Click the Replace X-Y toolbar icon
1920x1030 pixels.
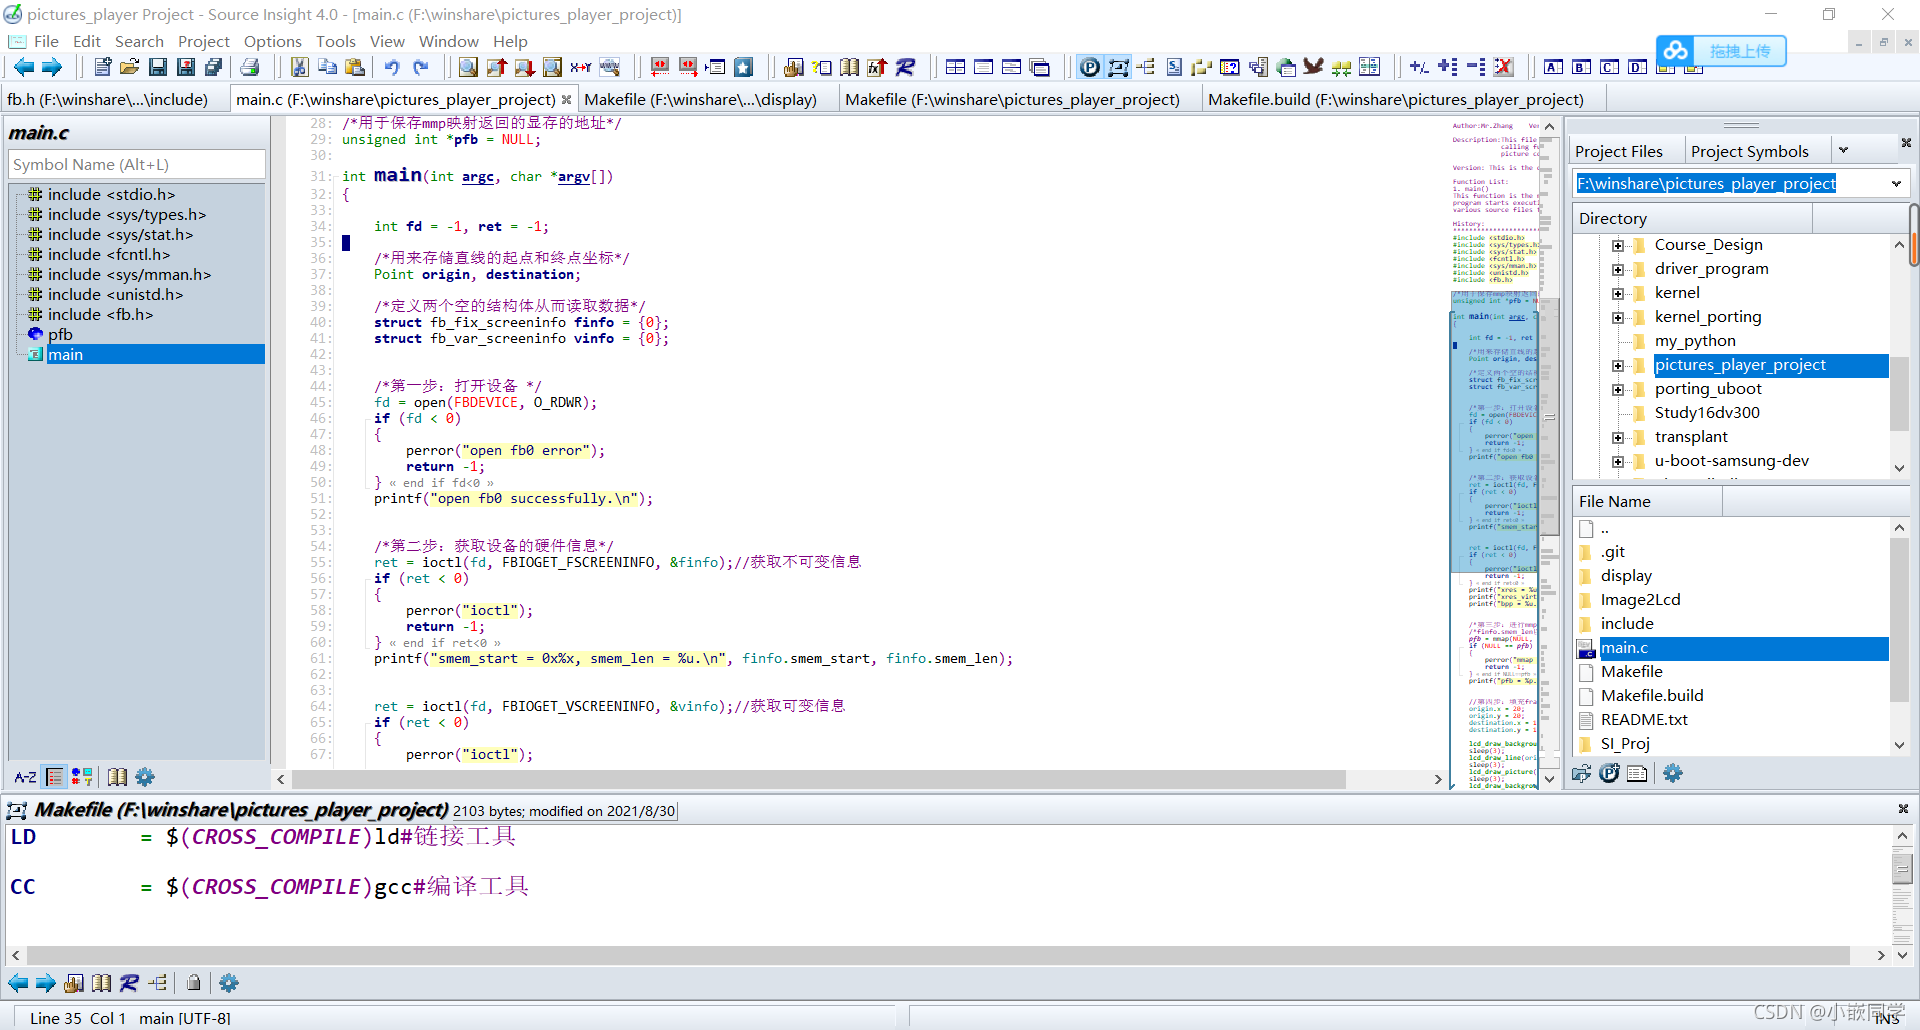point(581,67)
